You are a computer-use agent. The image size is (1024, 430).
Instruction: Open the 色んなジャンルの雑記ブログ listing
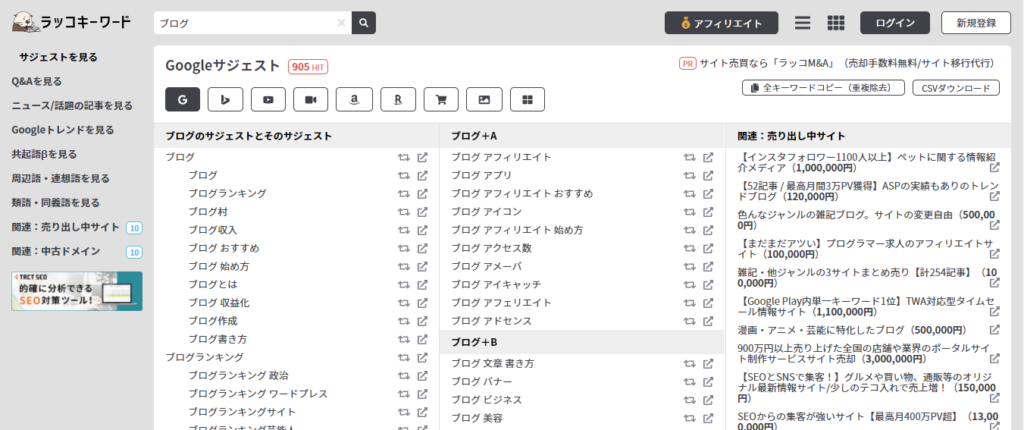866,220
